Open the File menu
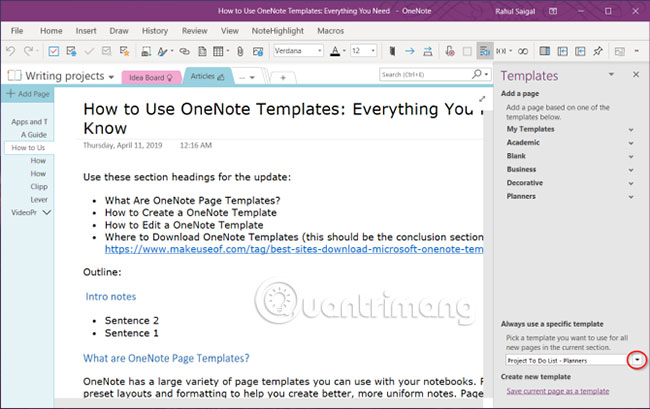 pos(17,31)
